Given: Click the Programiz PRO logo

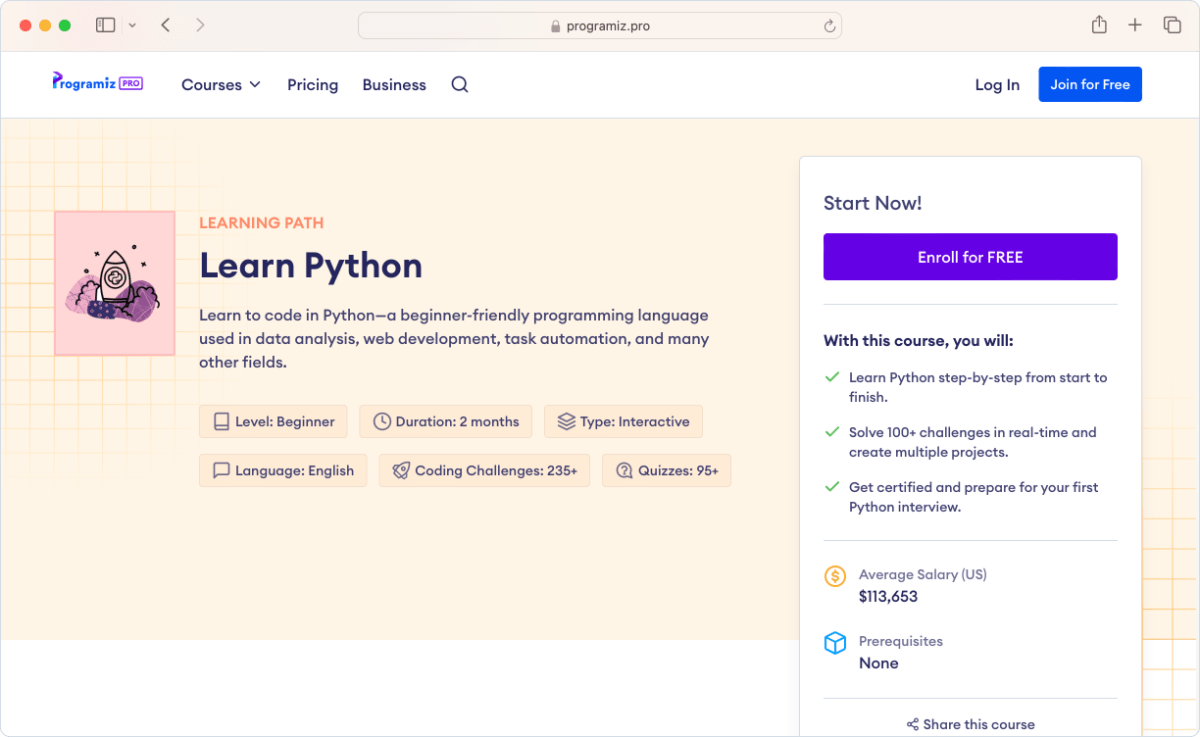Looking at the screenshot, I should [x=98, y=82].
